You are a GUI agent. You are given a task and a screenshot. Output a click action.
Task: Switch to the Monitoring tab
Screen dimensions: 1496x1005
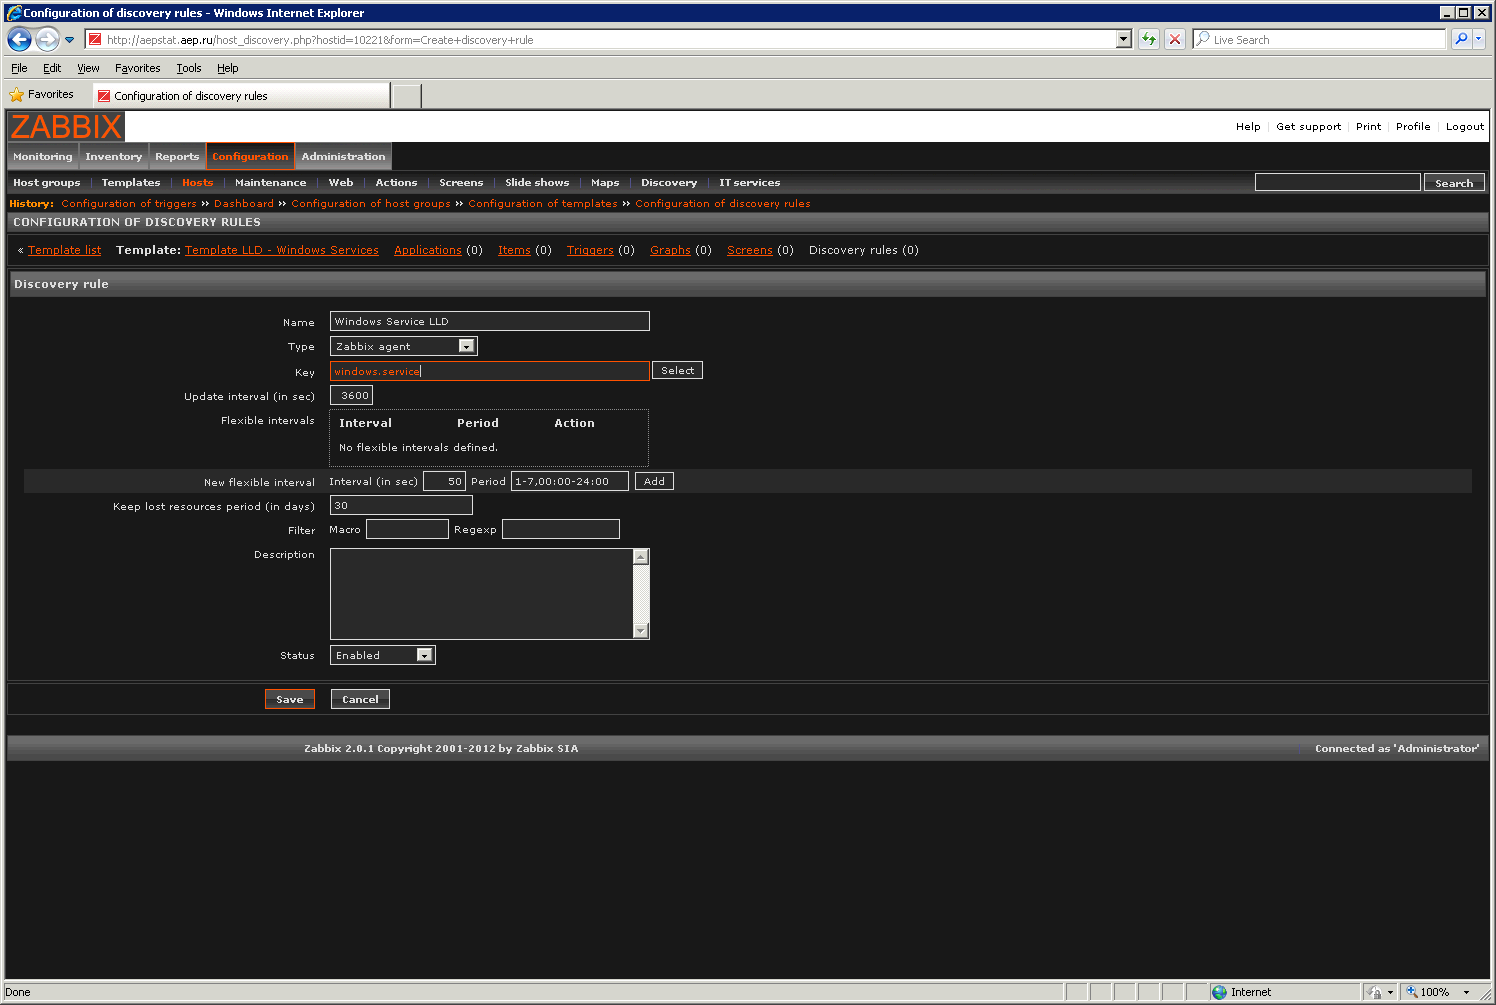(x=43, y=157)
